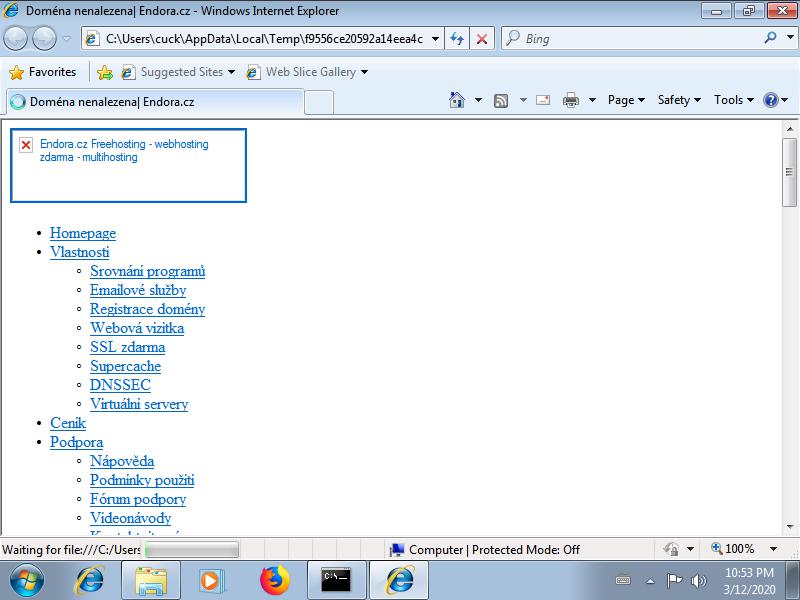Follow the Srovnání programů link
800x600 pixels.
pyautogui.click(x=147, y=271)
